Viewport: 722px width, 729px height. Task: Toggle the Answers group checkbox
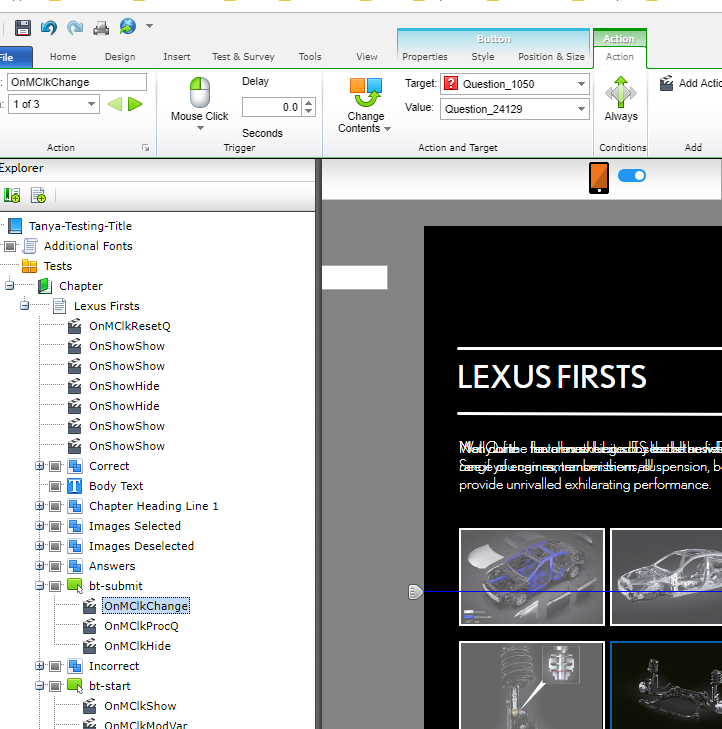click(x=55, y=566)
